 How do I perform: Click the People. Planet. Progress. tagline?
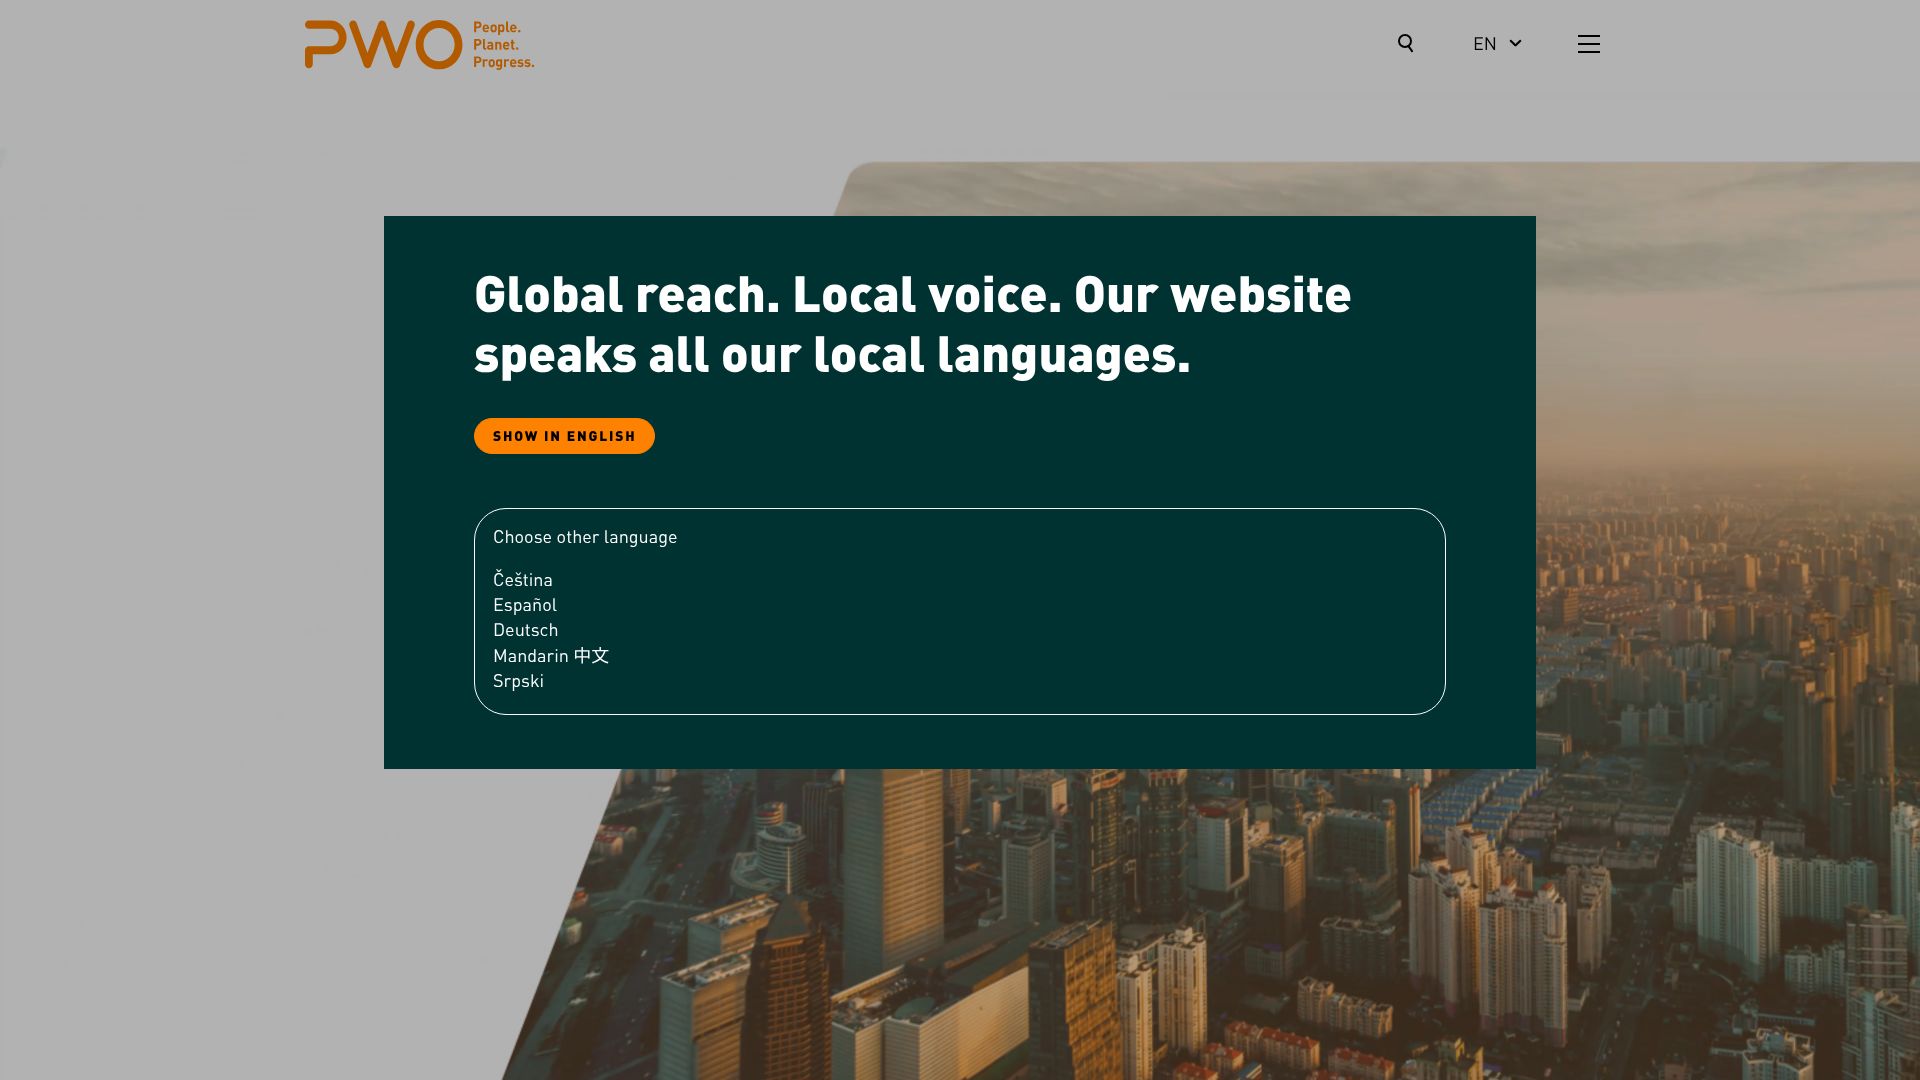click(503, 45)
